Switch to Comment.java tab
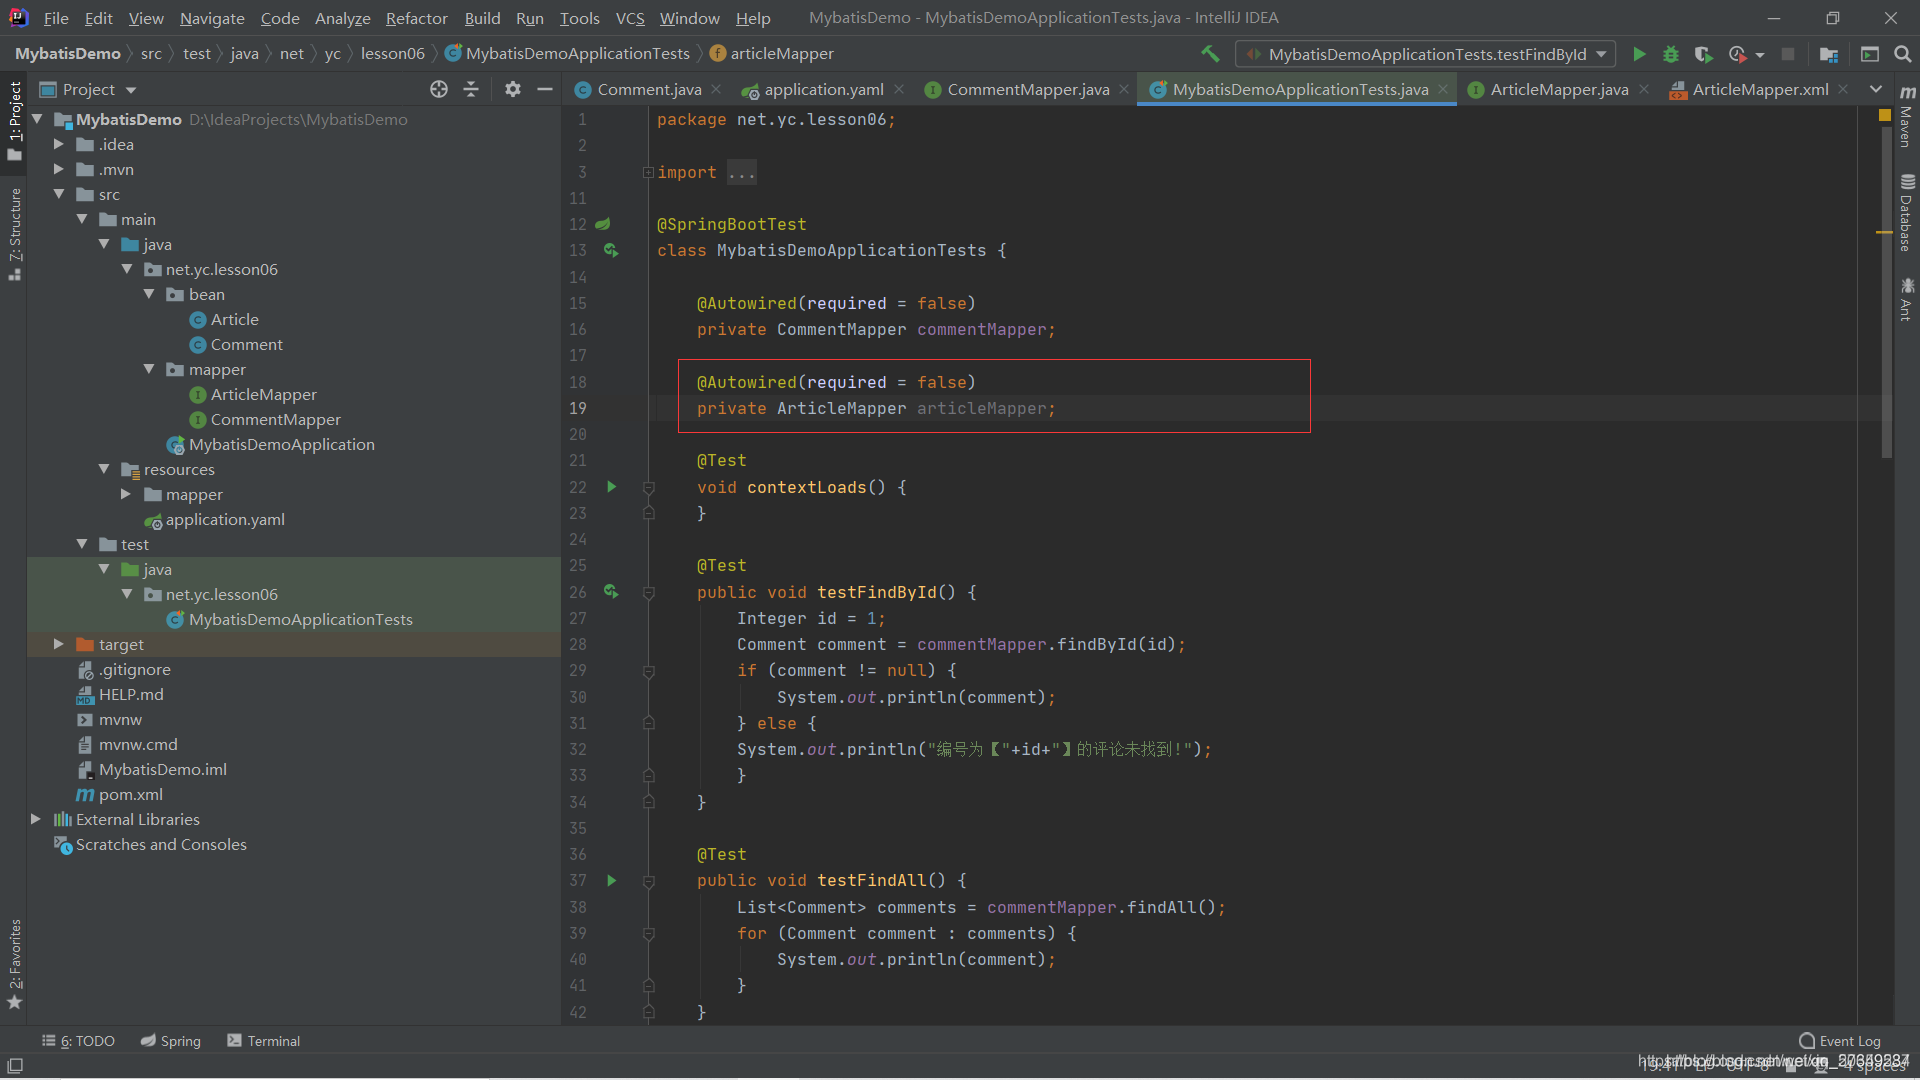 (648, 89)
